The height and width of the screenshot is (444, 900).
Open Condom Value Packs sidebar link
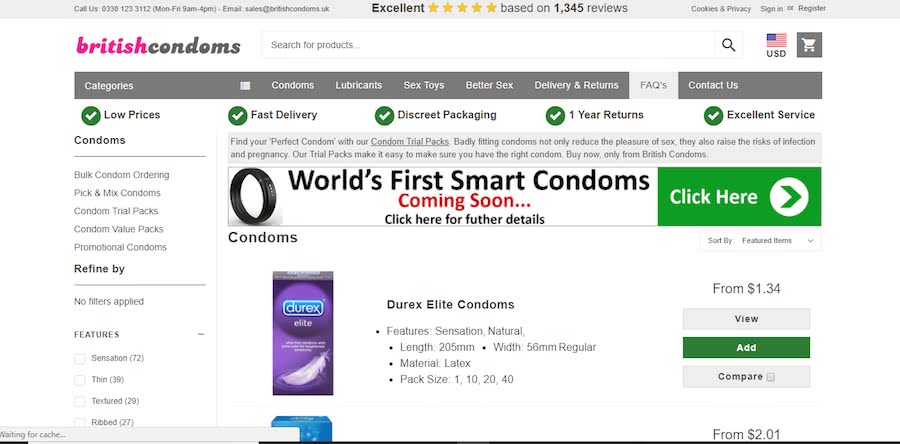point(119,229)
